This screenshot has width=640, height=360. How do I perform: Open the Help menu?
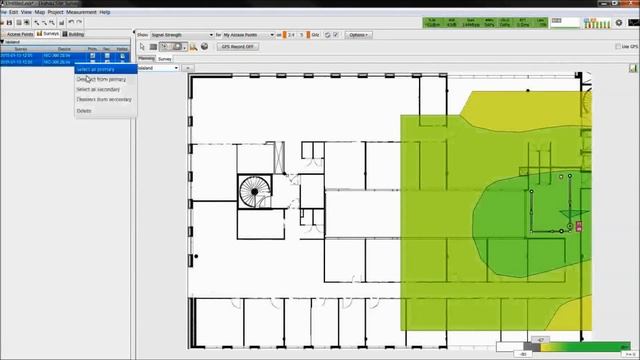click(x=105, y=12)
